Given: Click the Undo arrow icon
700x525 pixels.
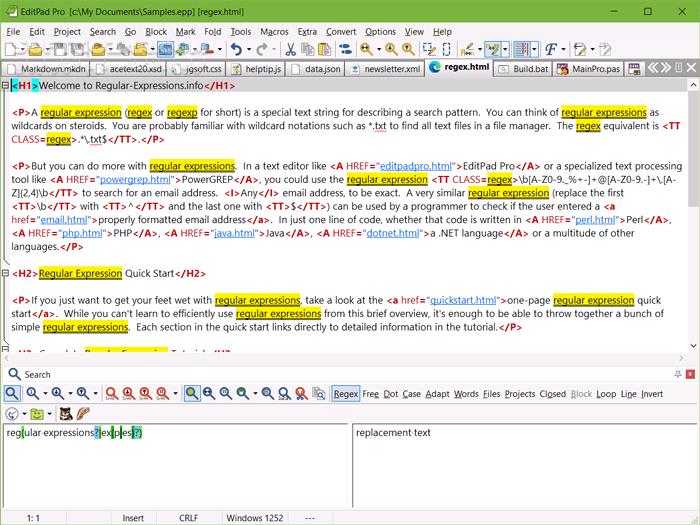Looking at the screenshot, I should point(236,49).
